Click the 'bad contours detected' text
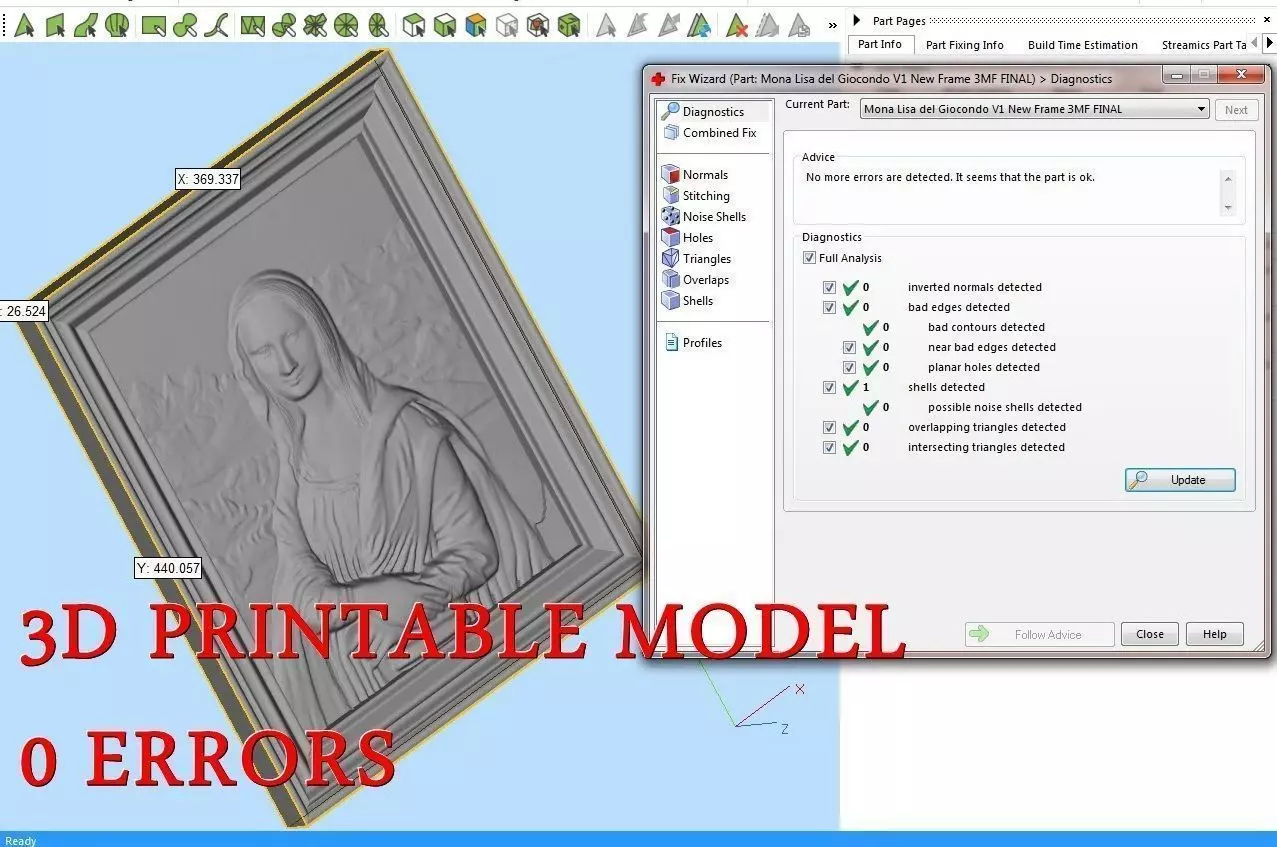This screenshot has width=1277, height=847. tap(986, 327)
